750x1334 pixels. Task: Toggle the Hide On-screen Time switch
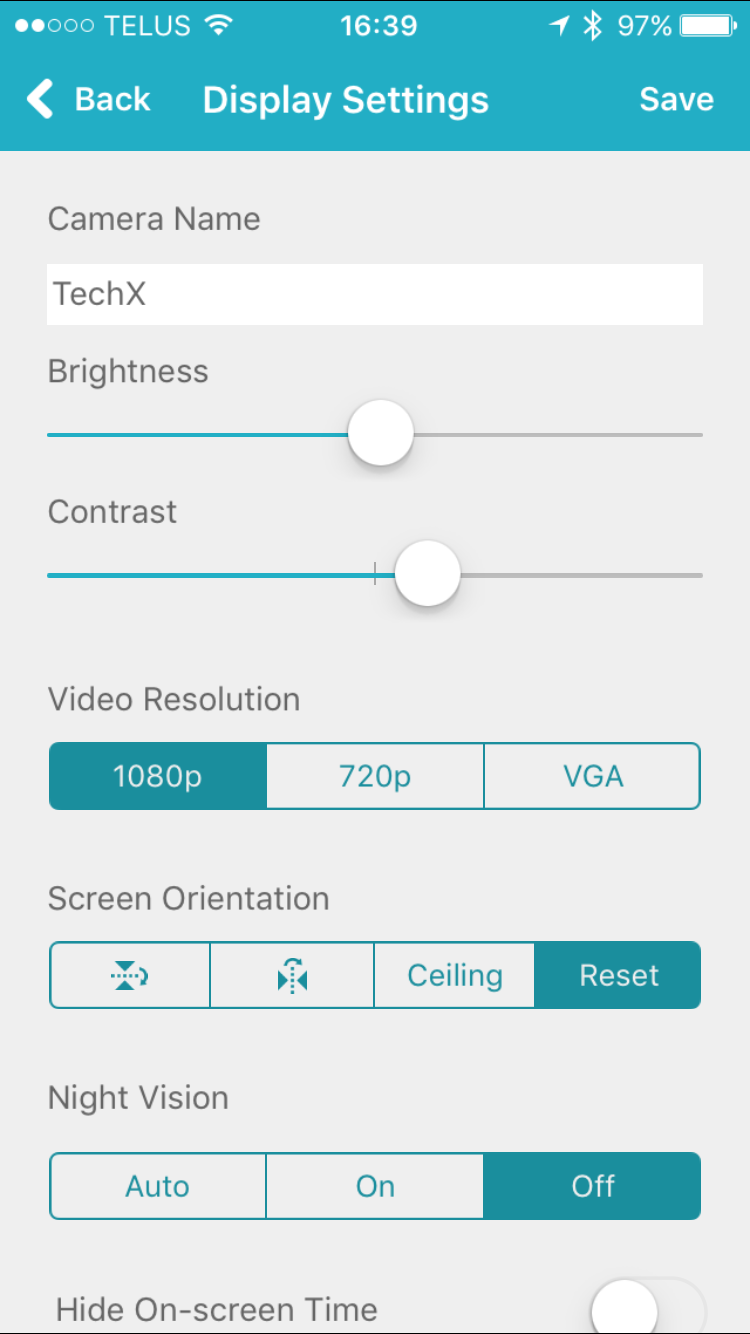[x=647, y=1308]
